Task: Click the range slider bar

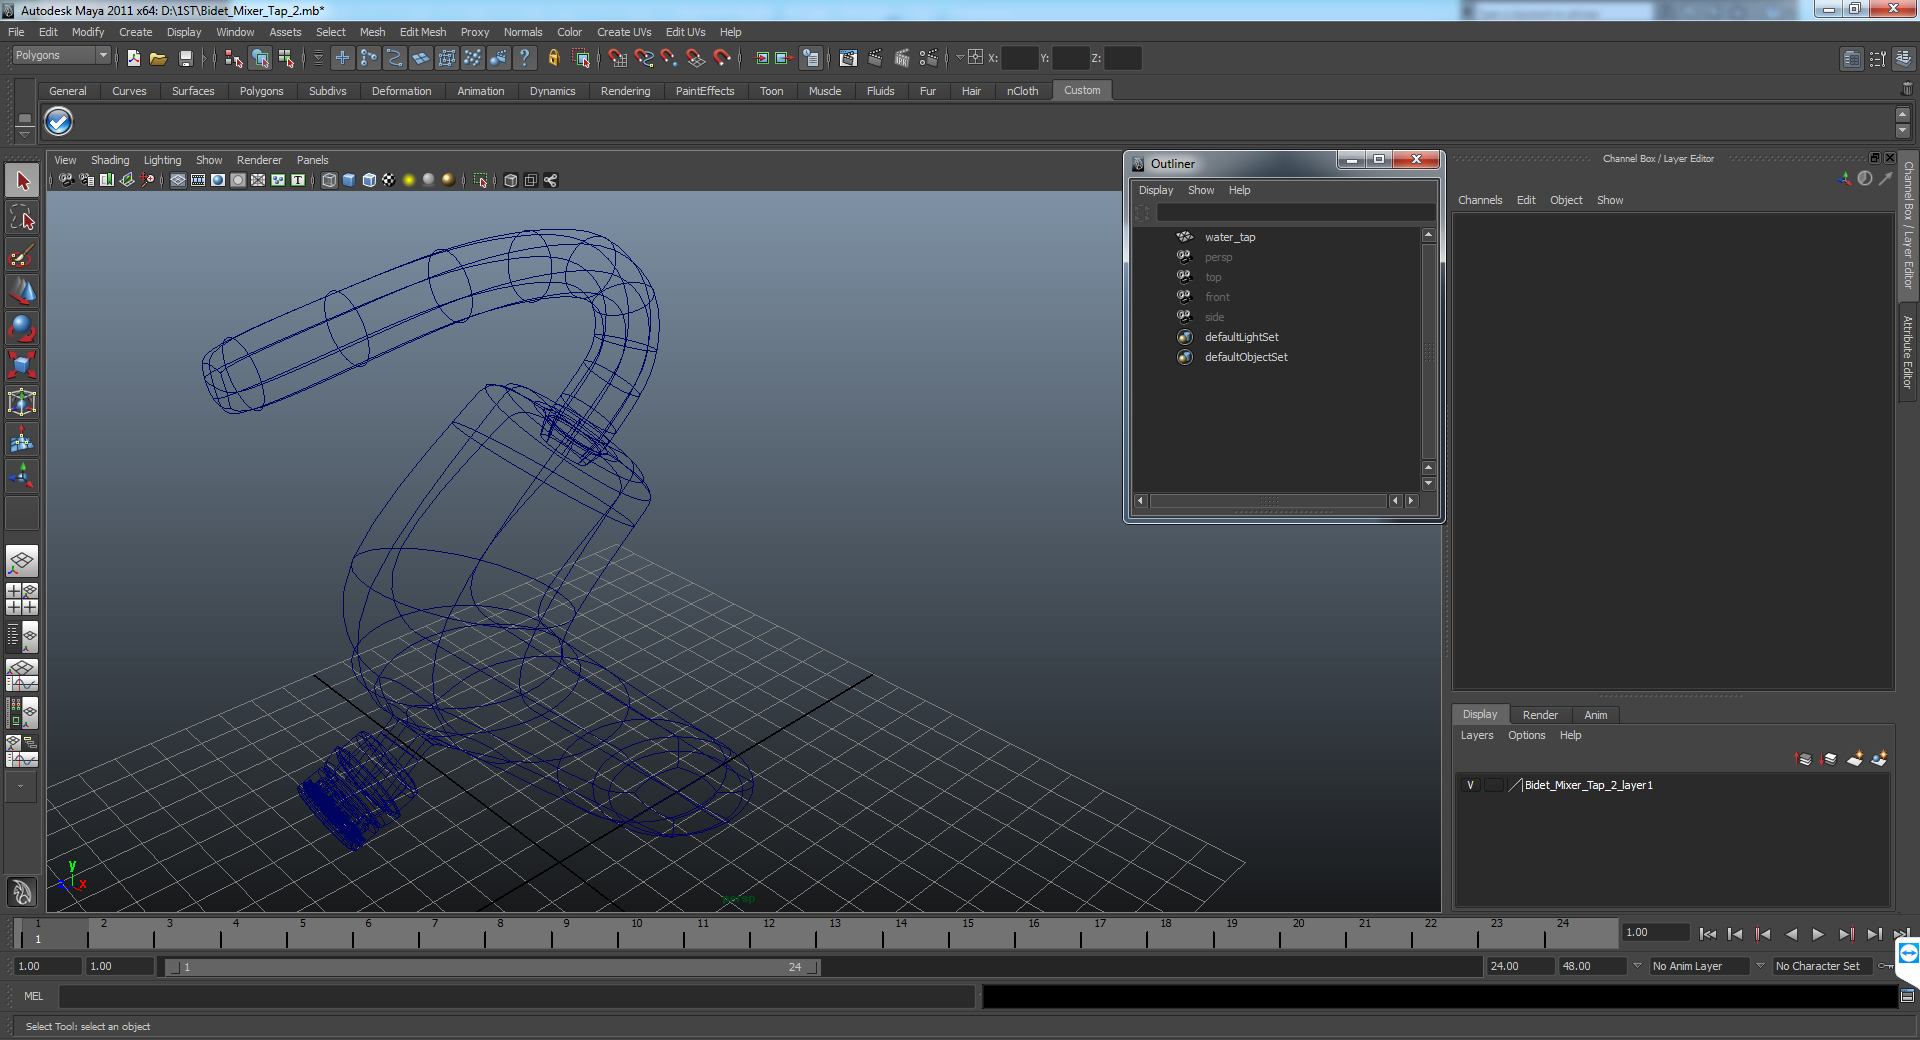Action: click(x=493, y=967)
